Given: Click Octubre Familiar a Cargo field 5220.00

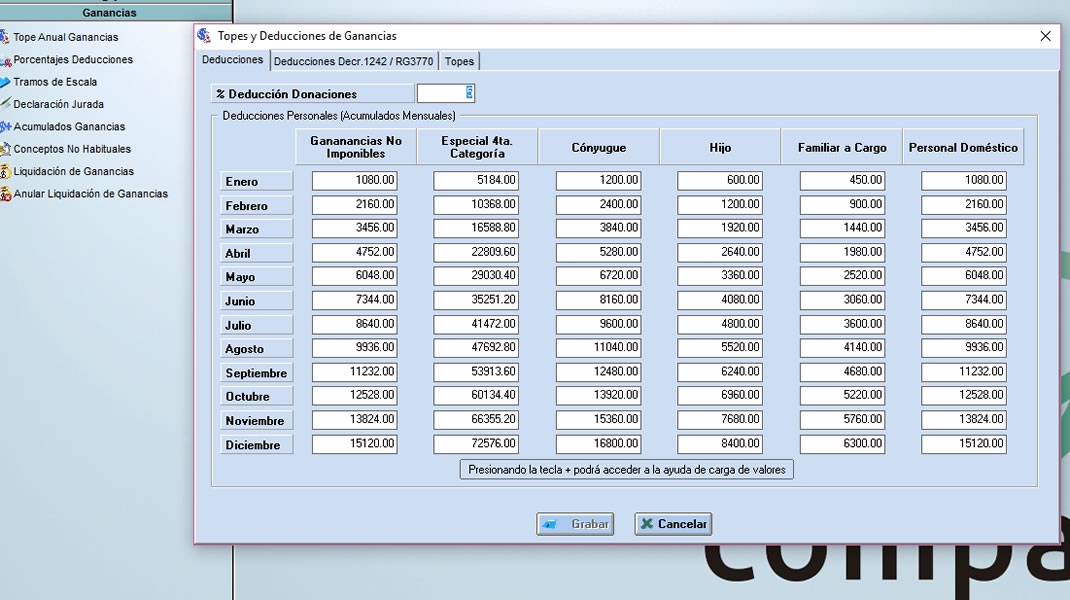Looking at the screenshot, I should pos(843,395).
